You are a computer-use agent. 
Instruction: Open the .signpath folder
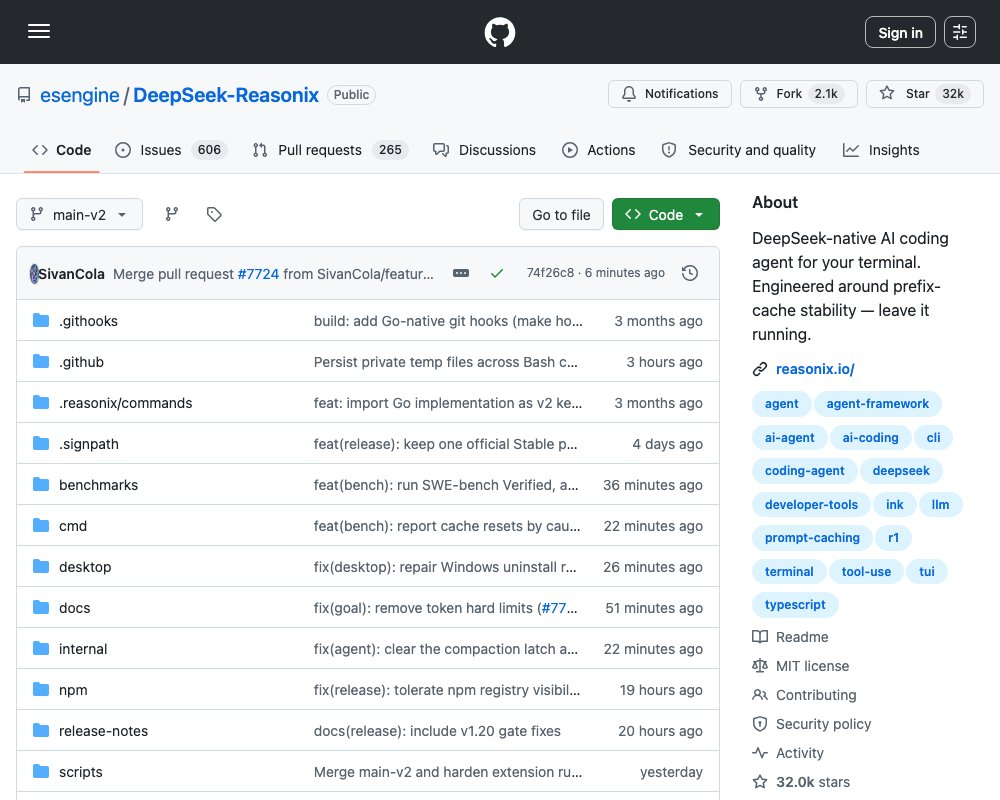click(89, 444)
